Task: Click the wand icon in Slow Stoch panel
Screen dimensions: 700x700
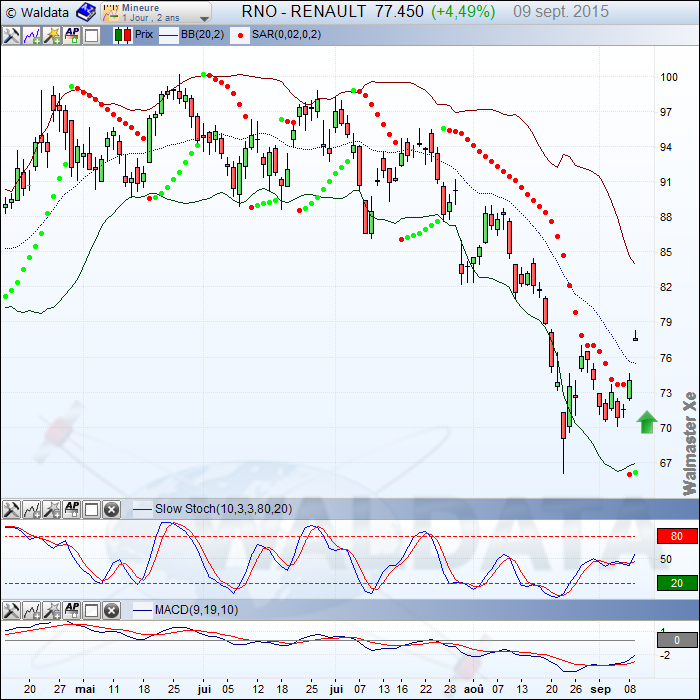Action: click(x=52, y=509)
